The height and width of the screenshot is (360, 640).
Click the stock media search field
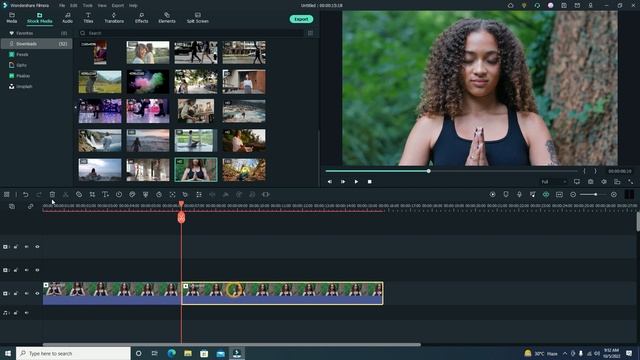(192, 33)
